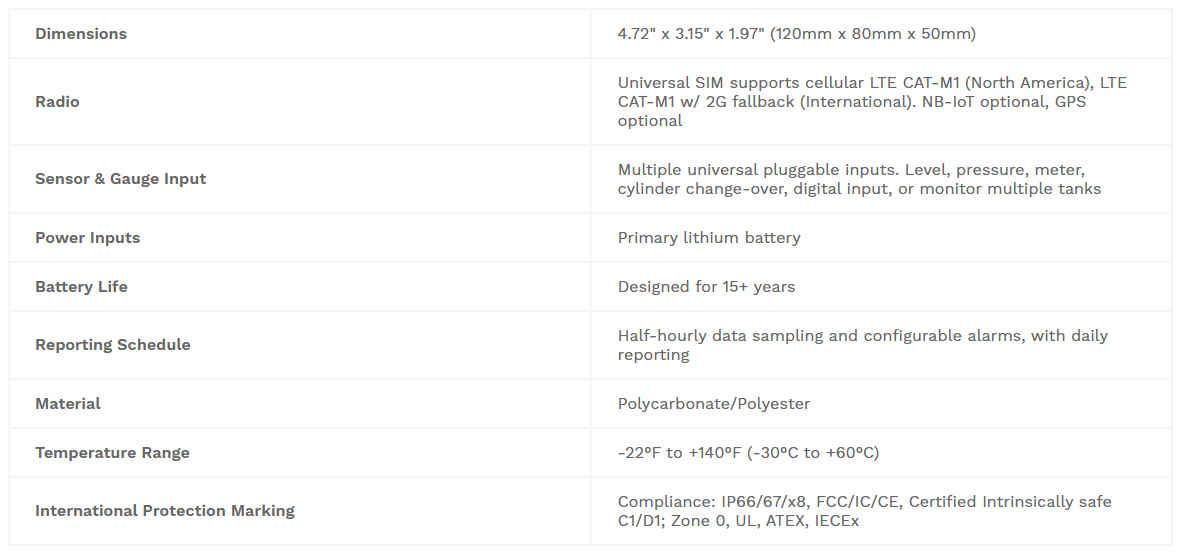This screenshot has height=559, width=1185.
Task: Select the -22°F to +140°F temperature value
Action: tap(748, 453)
